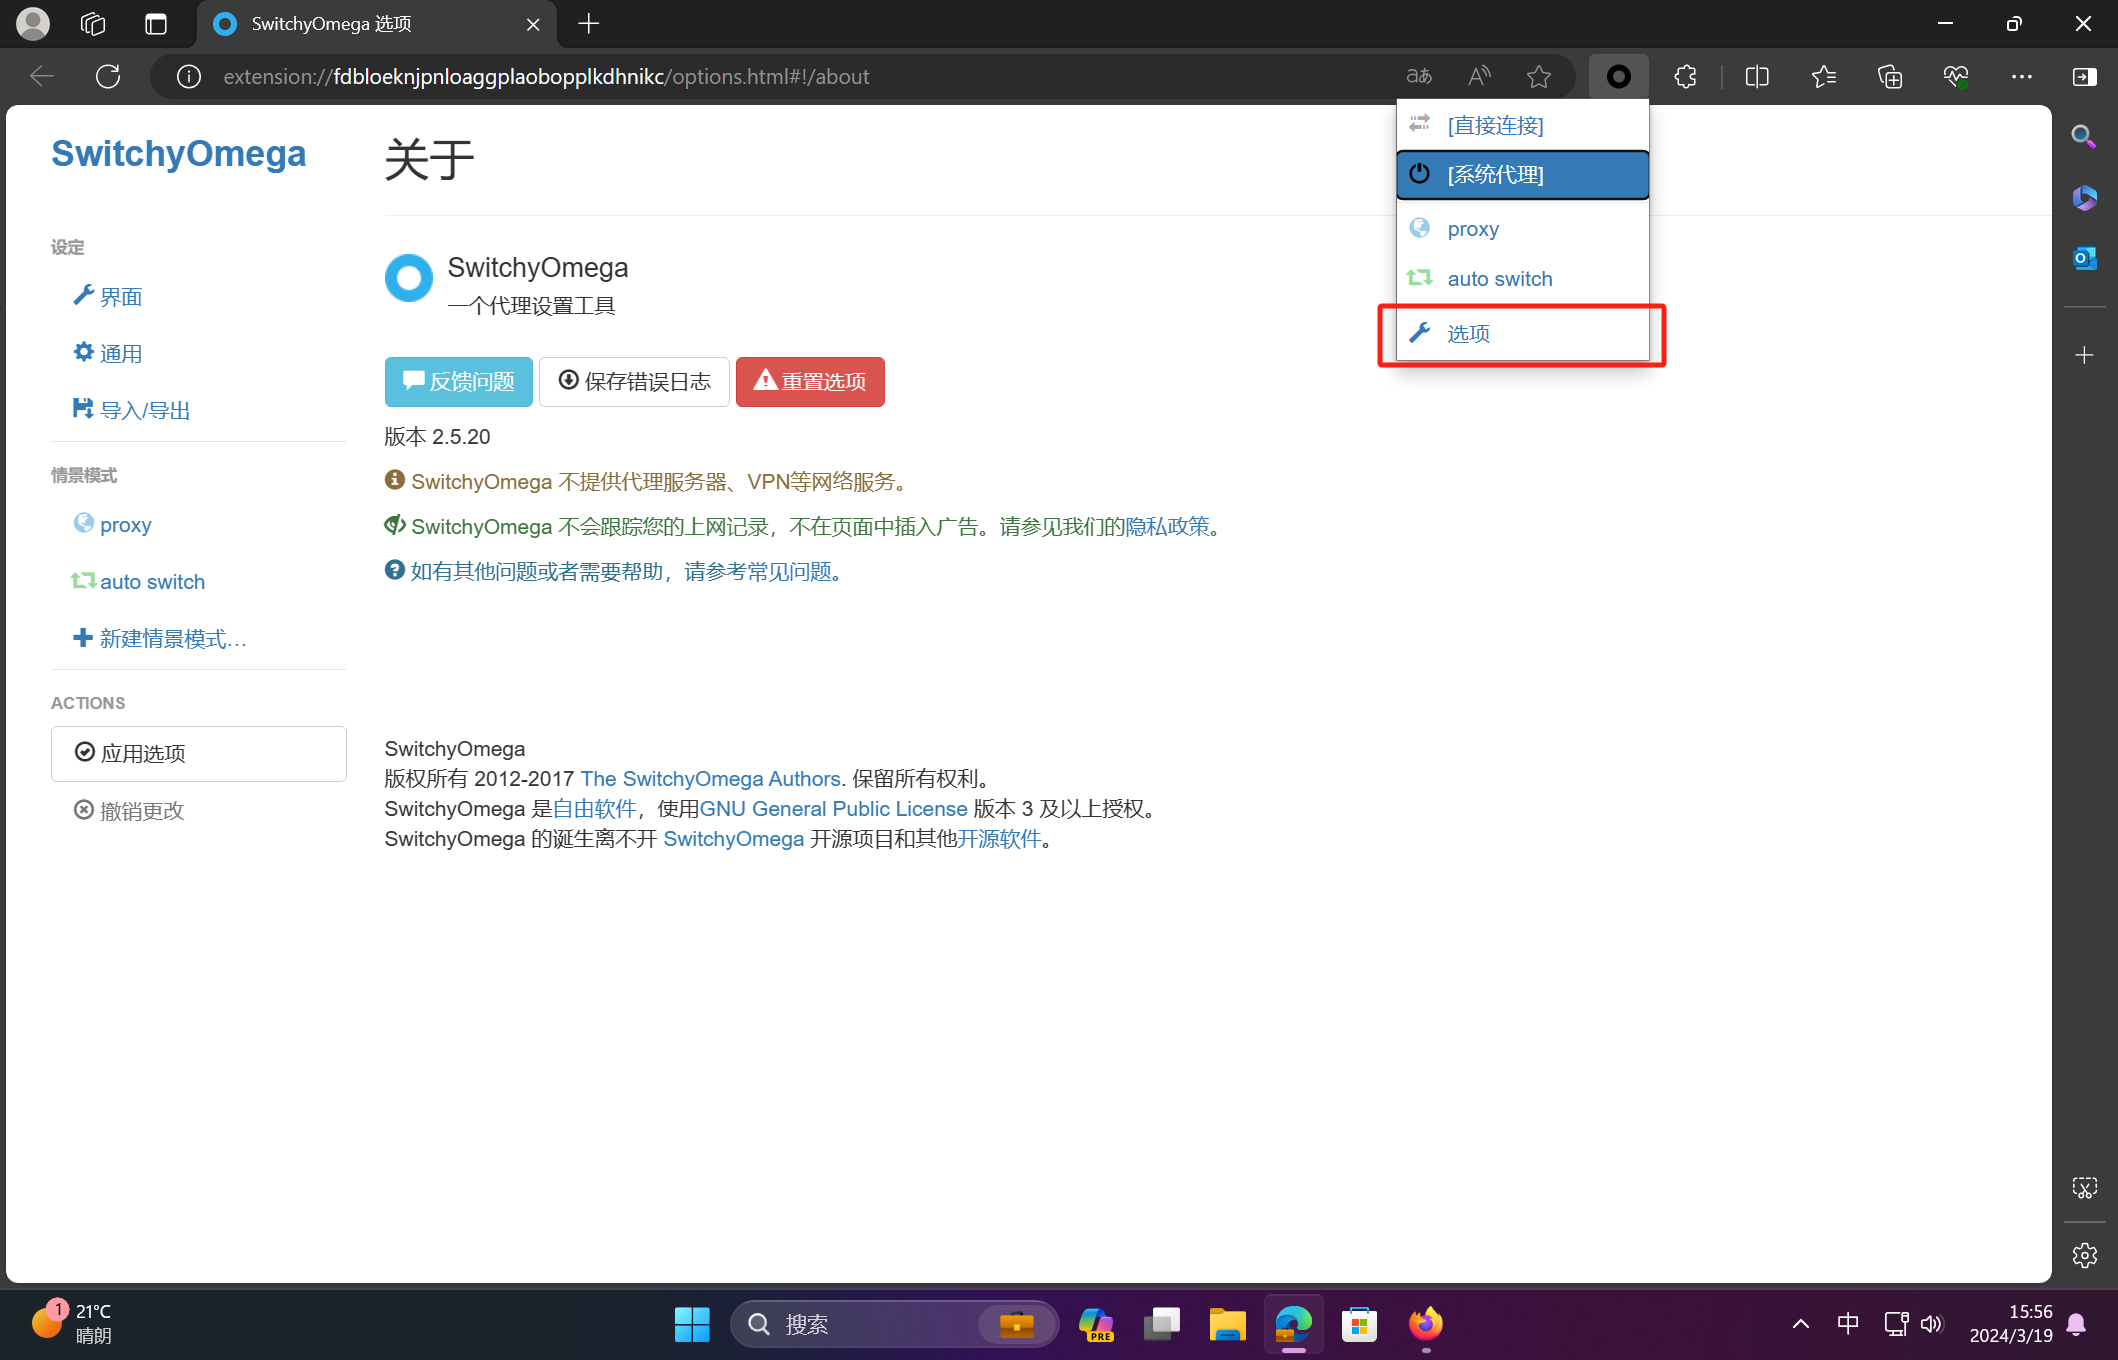Select 选项 from the extension menu
This screenshot has height=1360, width=2118.
[x=1468, y=333]
